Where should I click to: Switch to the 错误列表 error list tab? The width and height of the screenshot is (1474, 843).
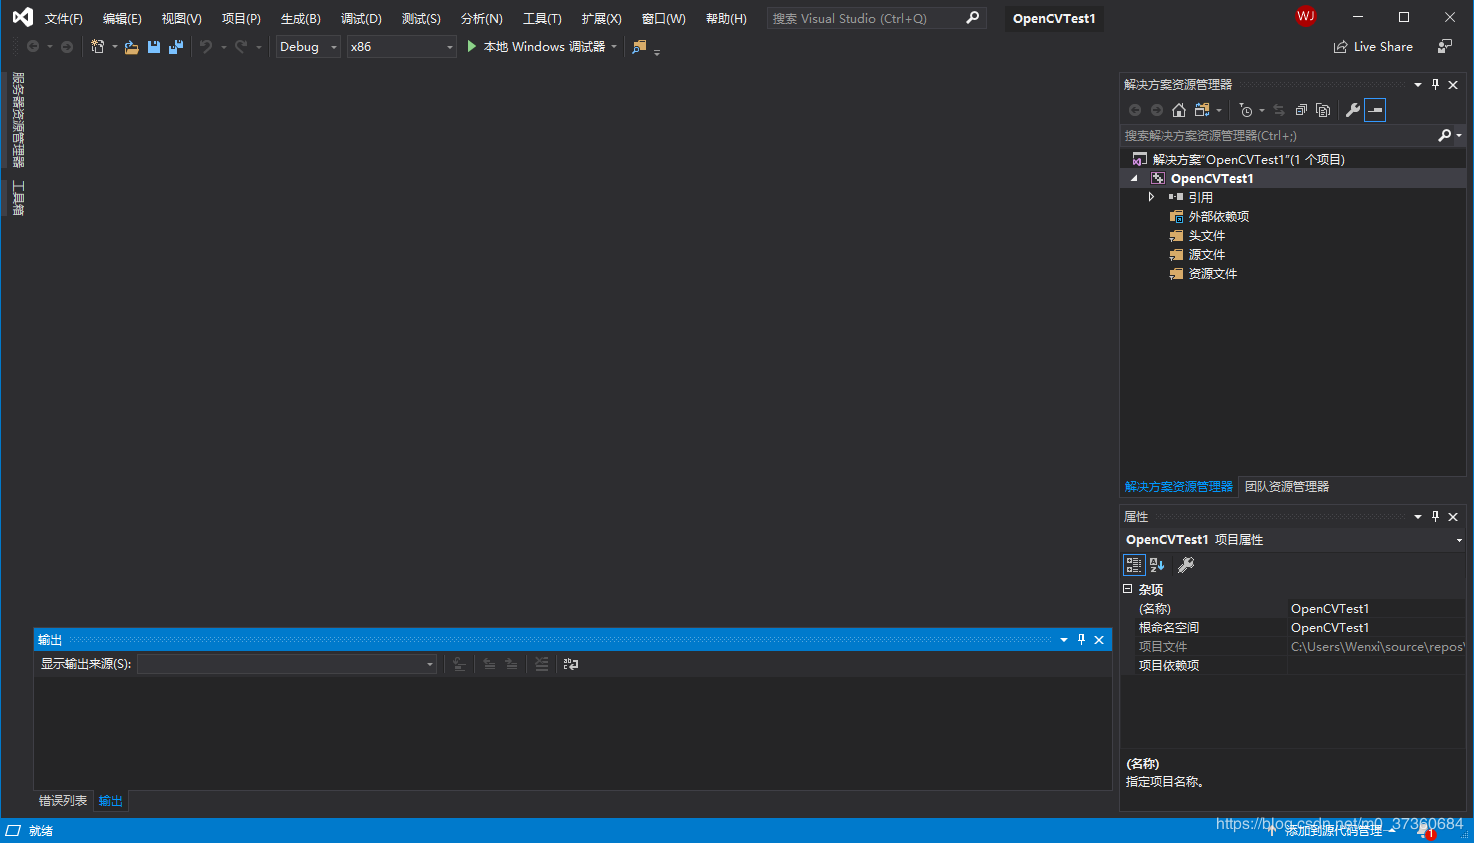pos(63,801)
